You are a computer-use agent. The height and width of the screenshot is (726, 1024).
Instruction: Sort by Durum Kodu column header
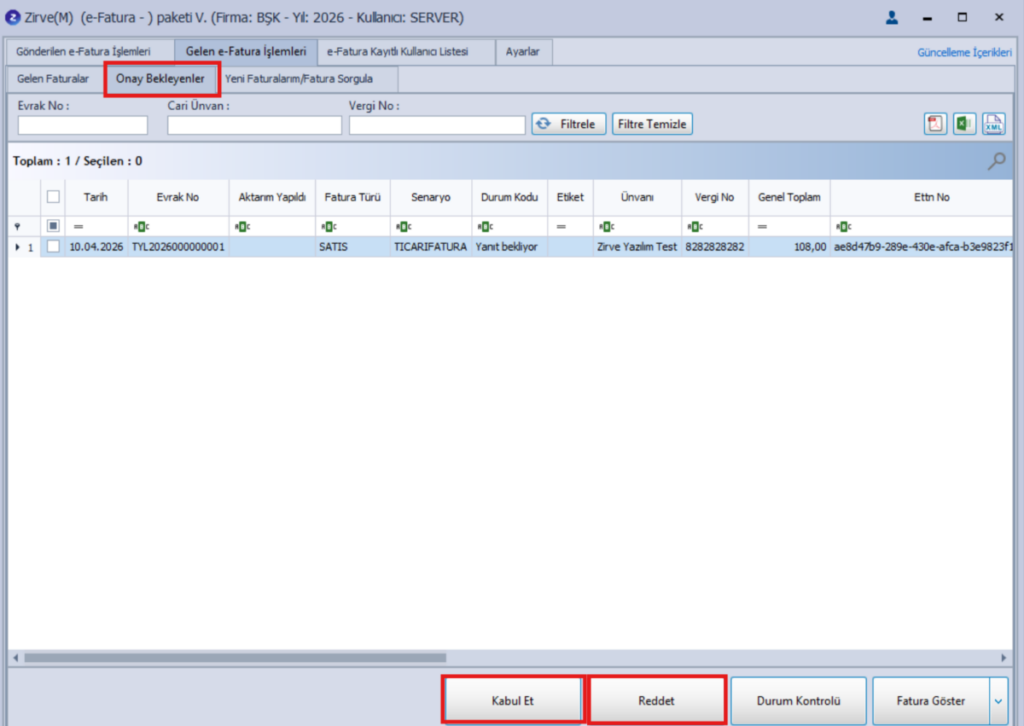coord(509,197)
